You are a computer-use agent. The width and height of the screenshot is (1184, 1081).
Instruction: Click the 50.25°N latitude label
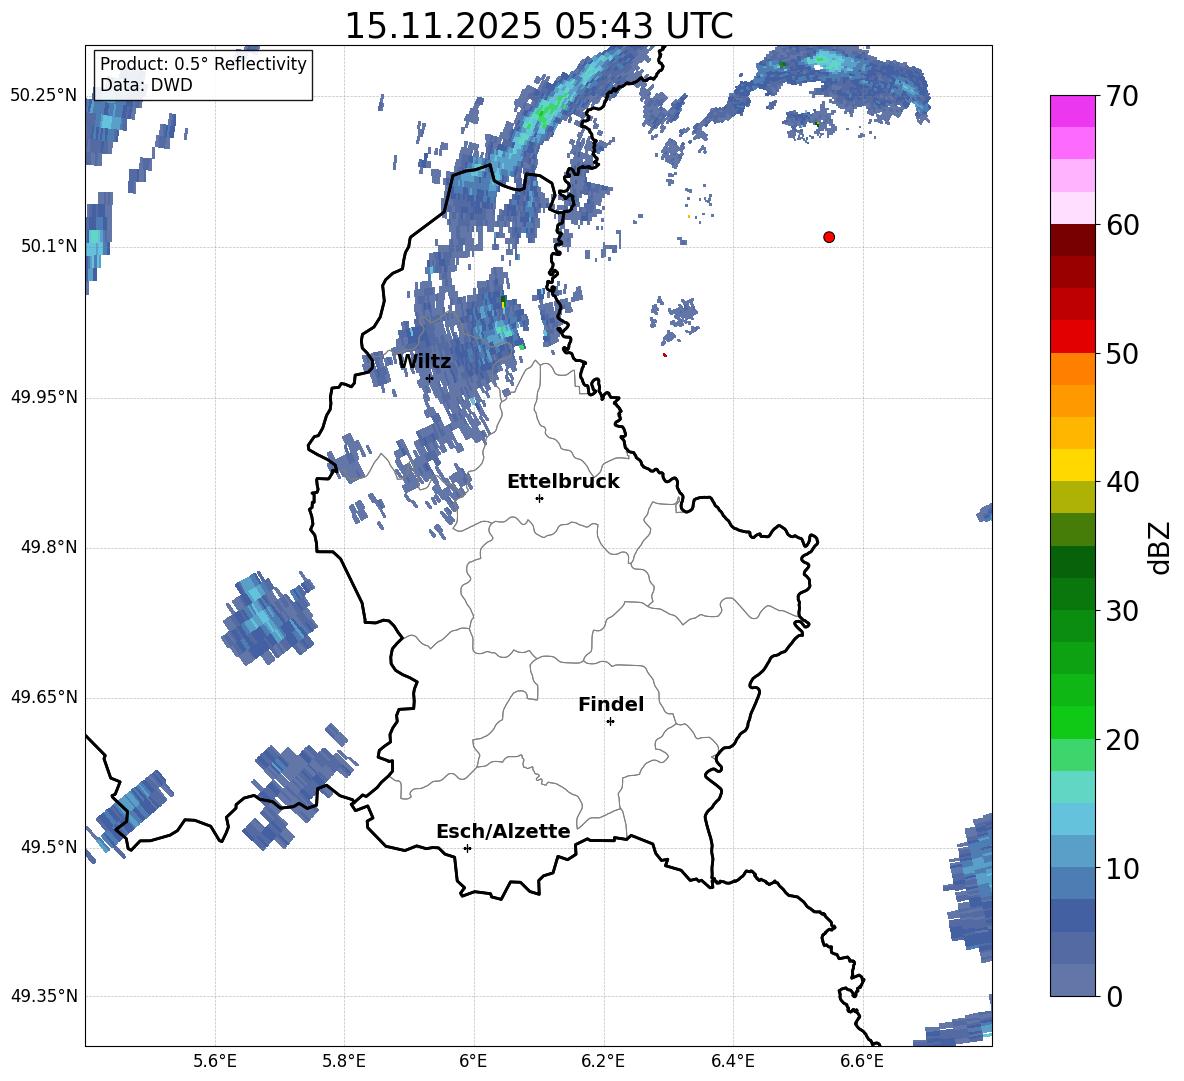coord(44,96)
